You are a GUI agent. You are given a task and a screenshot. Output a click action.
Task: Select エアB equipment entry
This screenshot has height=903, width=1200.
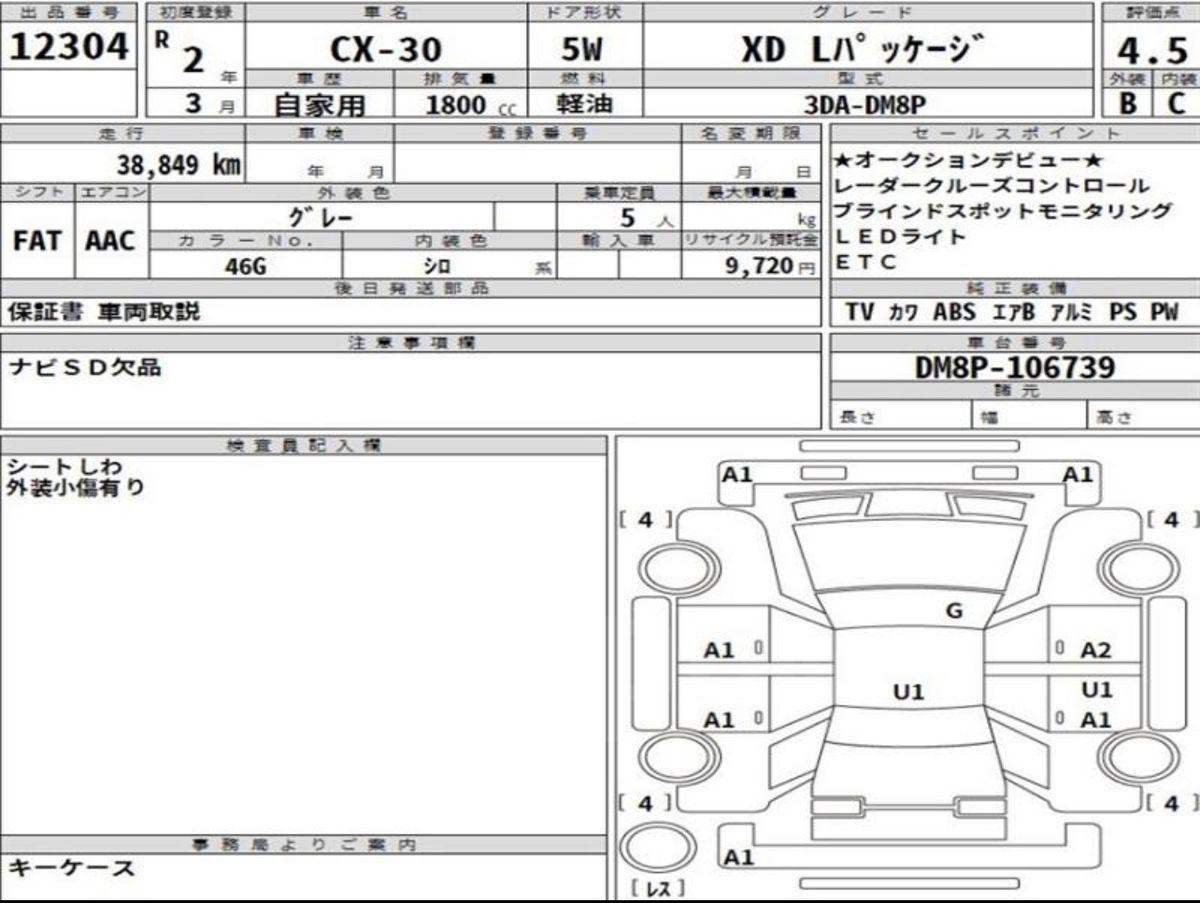coord(1013,312)
